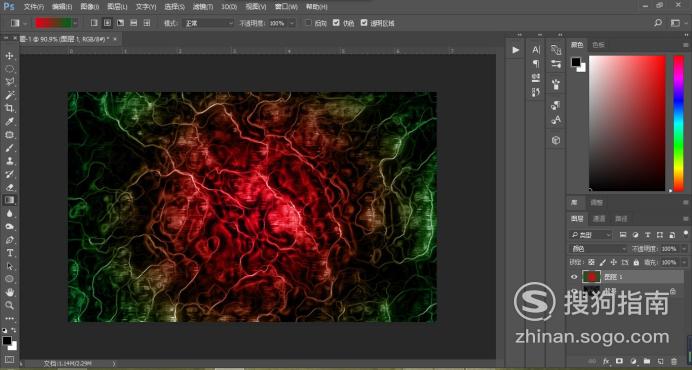Toggle lock all padlock icon
Screen dimensions: 692x370
point(636,262)
